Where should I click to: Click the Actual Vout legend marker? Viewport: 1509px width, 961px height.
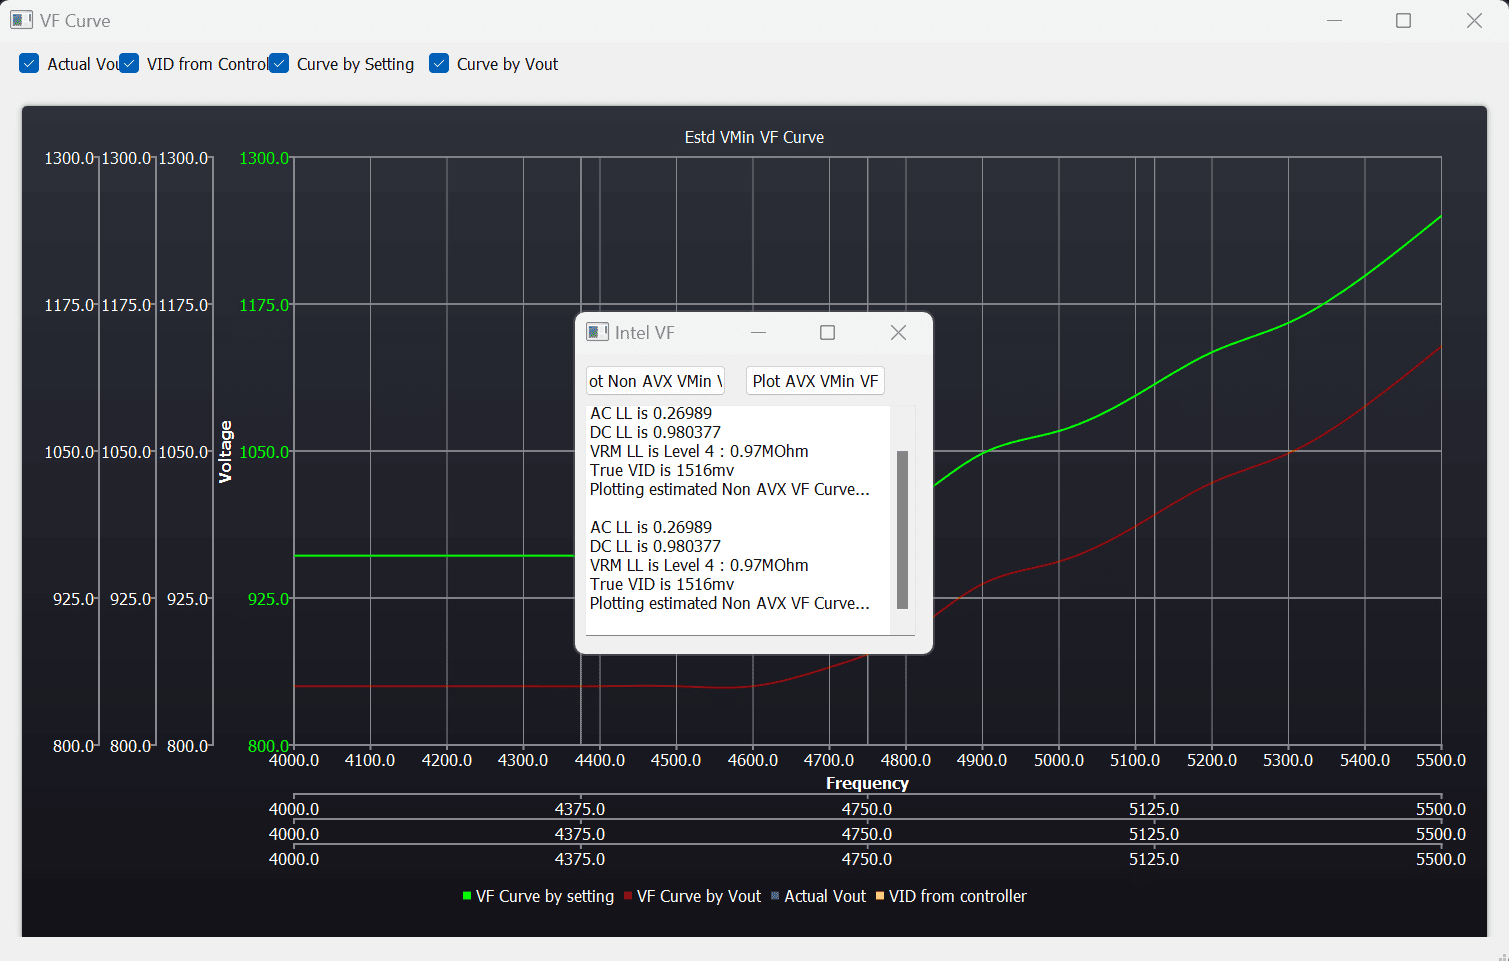(x=775, y=896)
